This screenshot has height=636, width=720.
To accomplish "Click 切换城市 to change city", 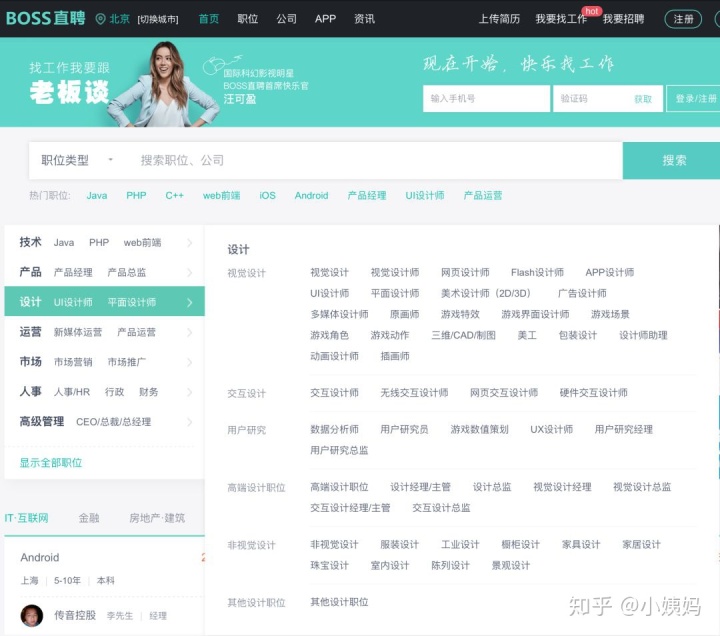I will click(158, 19).
